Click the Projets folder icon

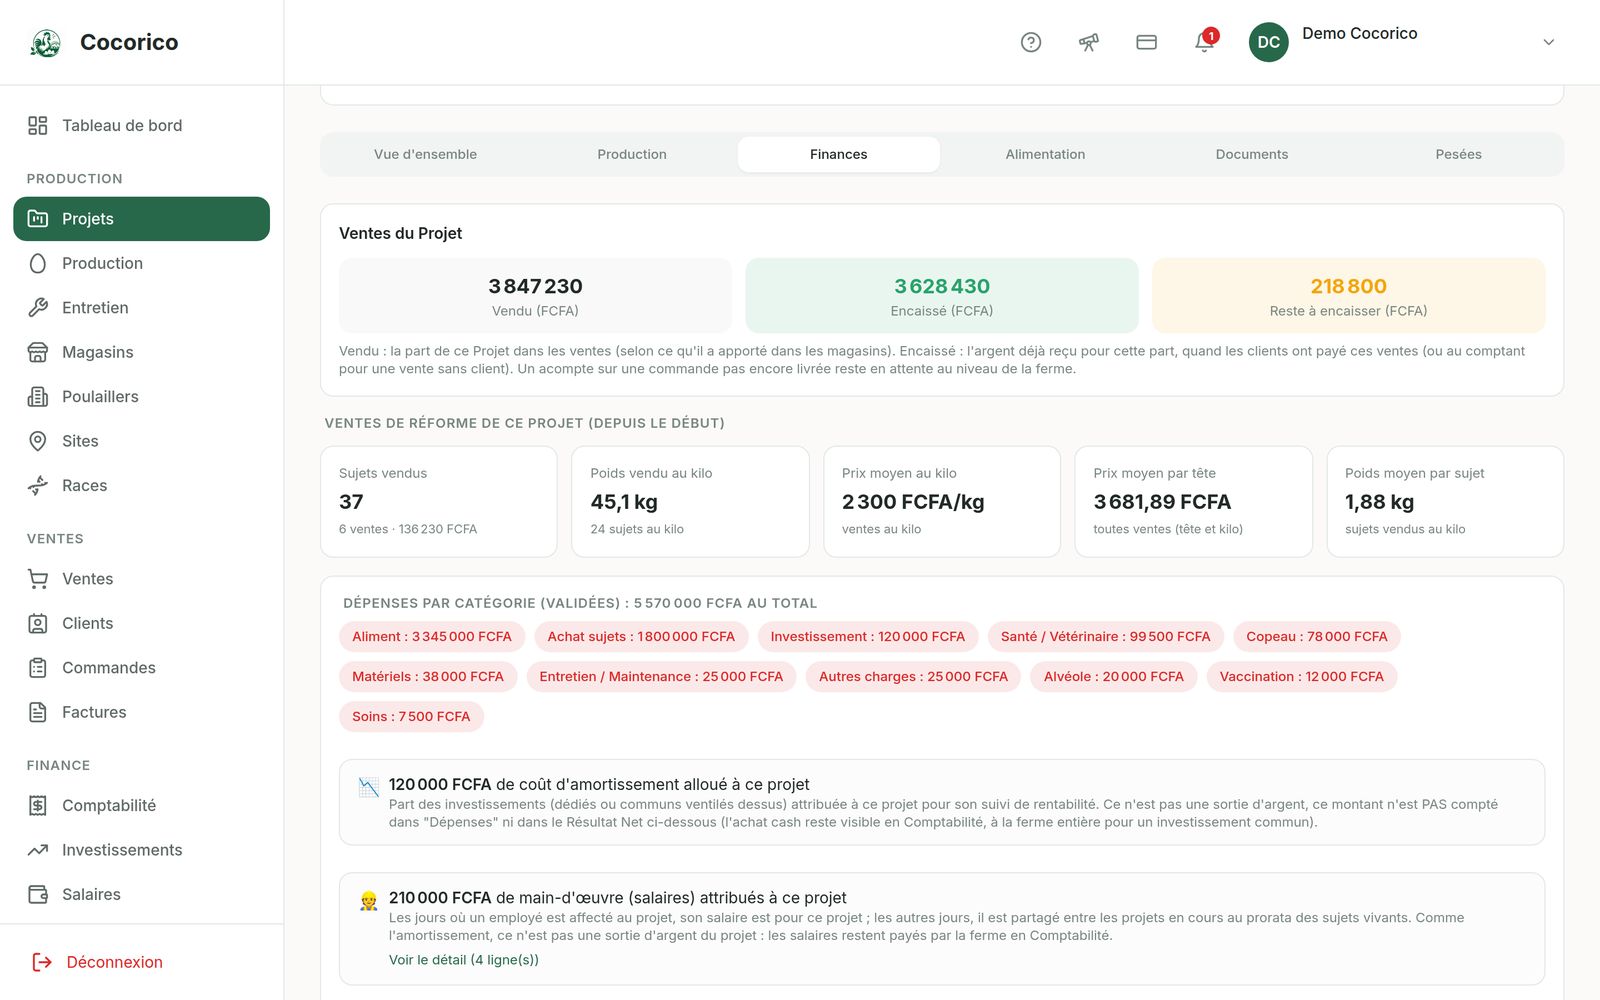(x=38, y=219)
